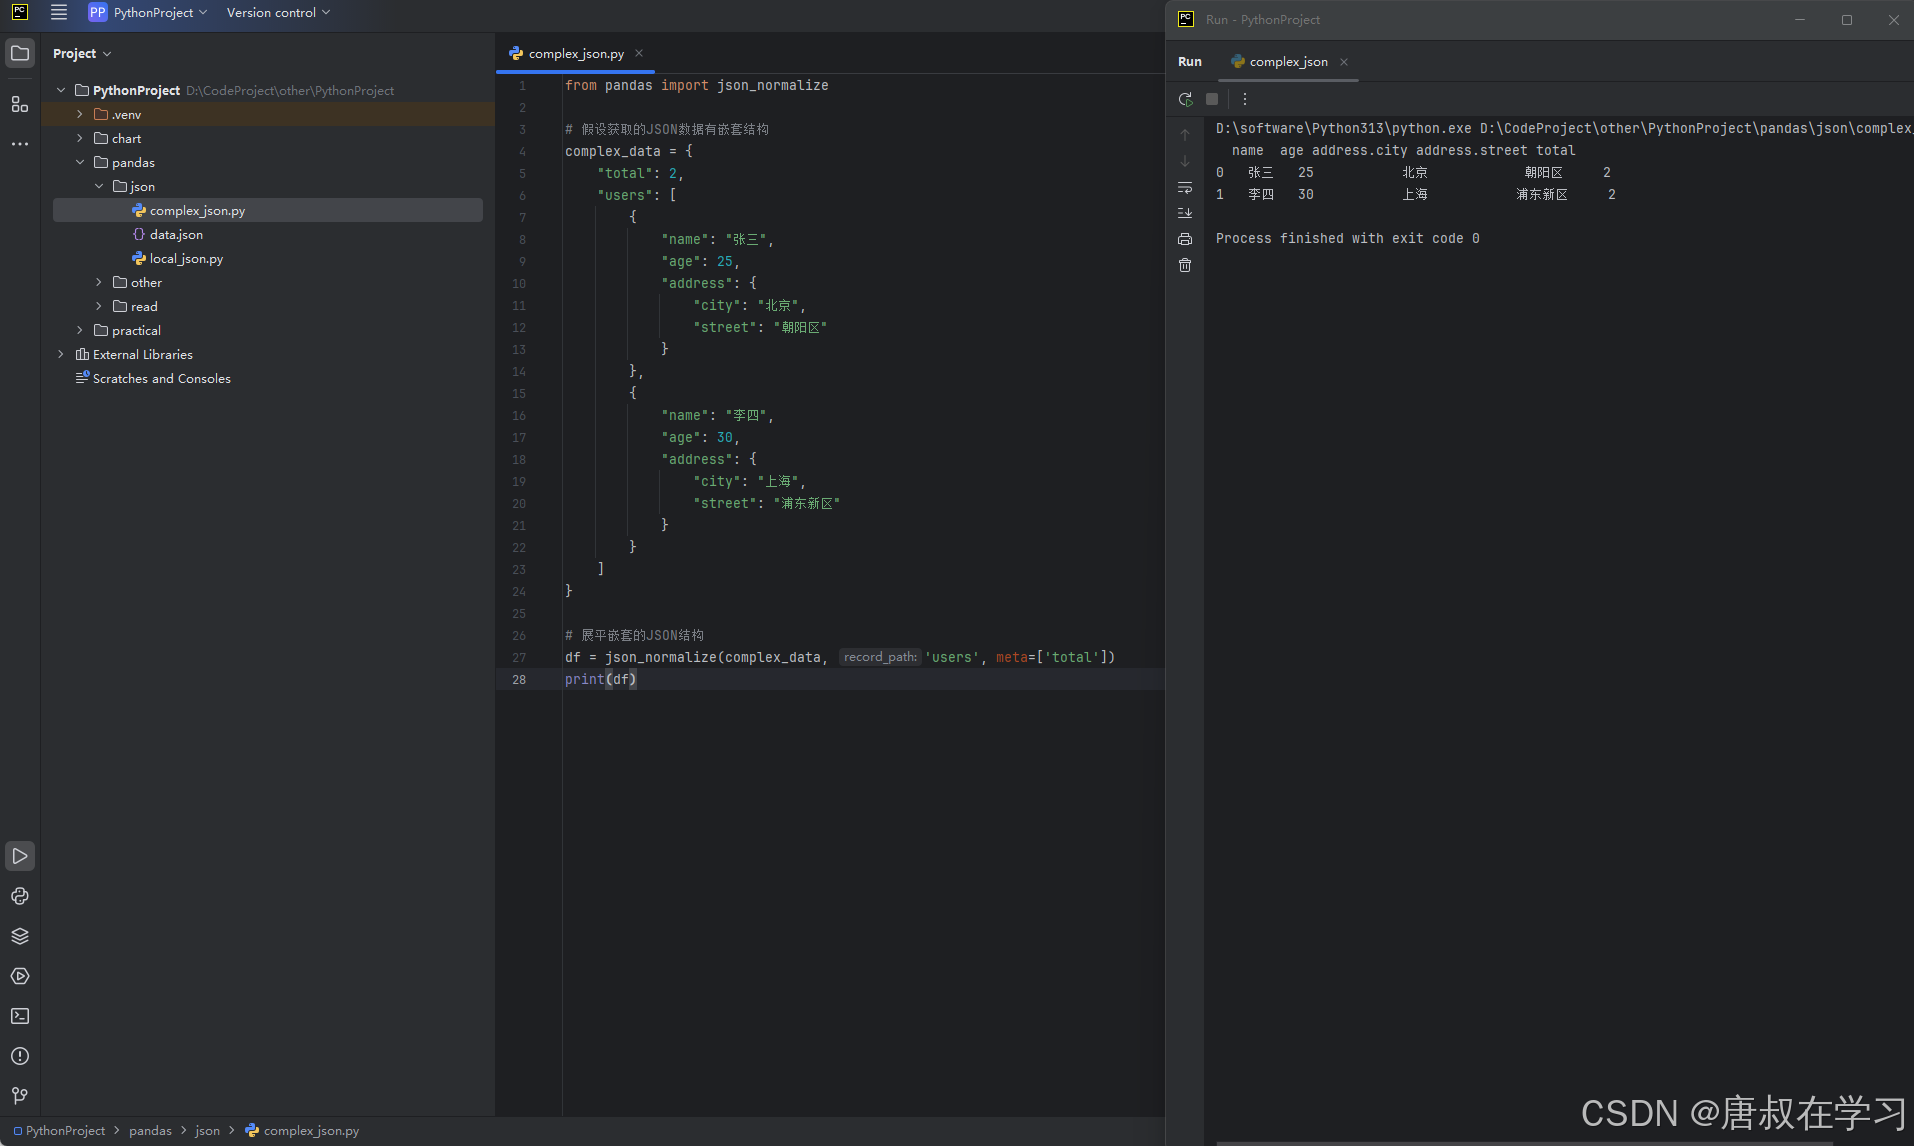Minimize the Run window
This screenshot has height=1146, width=1914.
[x=1800, y=20]
